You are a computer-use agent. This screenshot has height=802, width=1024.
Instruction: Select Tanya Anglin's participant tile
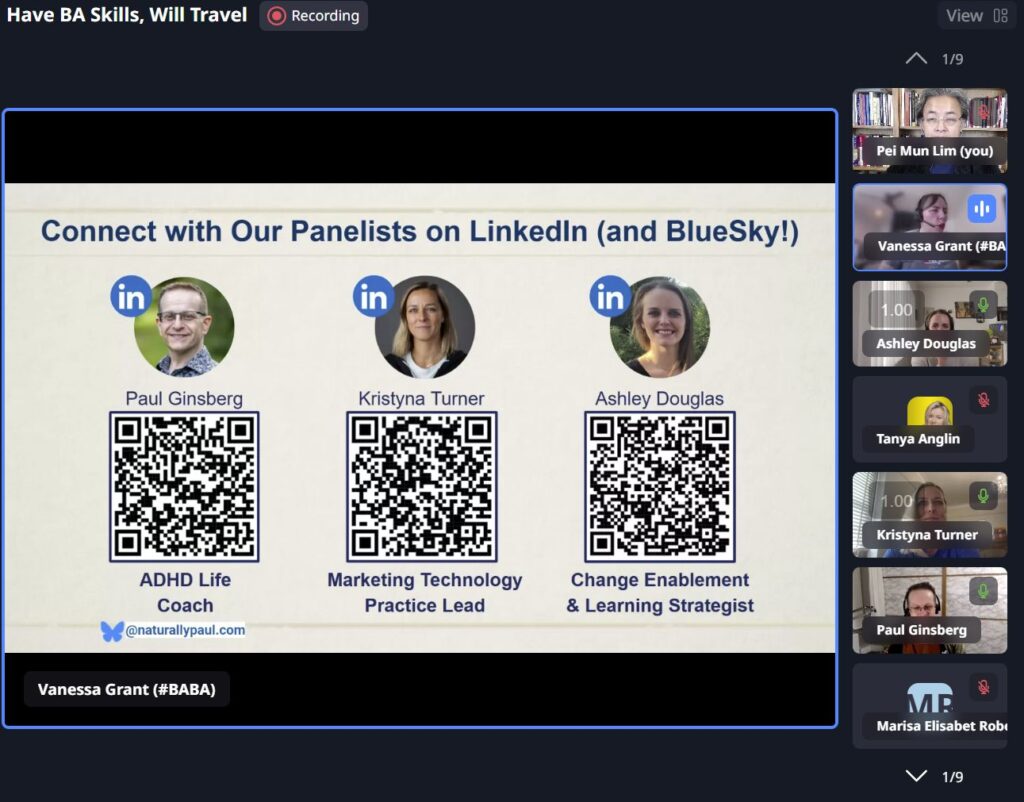pyautogui.click(x=929, y=419)
